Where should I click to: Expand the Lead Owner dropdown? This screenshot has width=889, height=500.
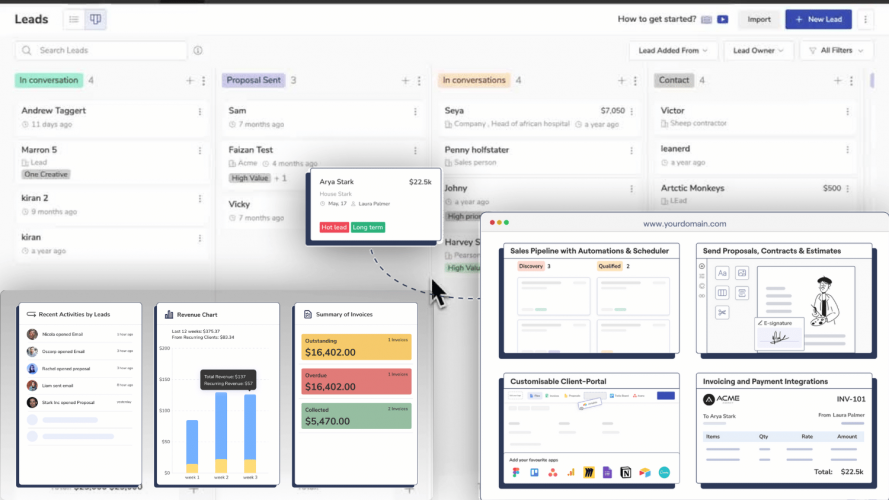click(758, 50)
